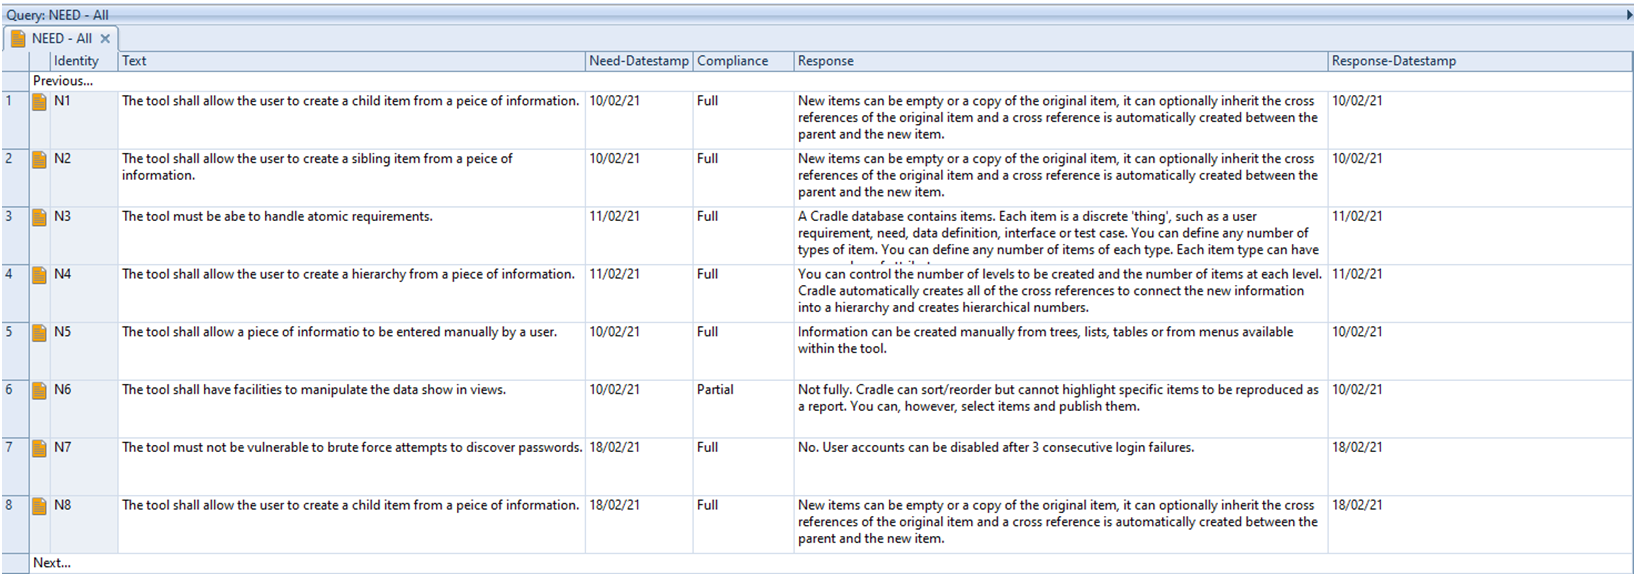Click the NEED - All tab icon
The height and width of the screenshot is (576, 1636).
18,39
